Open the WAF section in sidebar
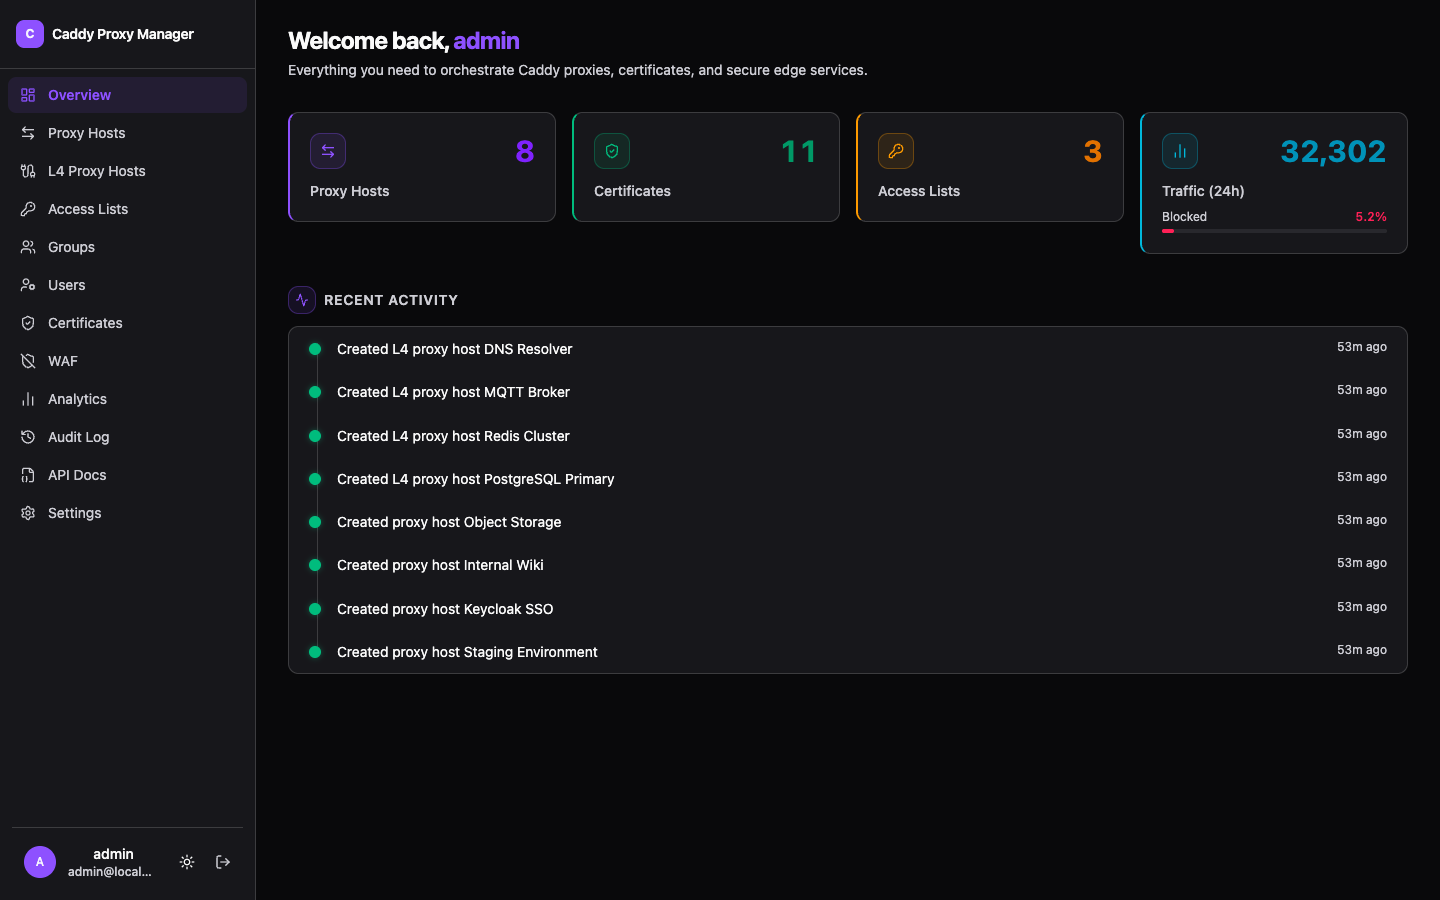The image size is (1440, 900). (63, 361)
